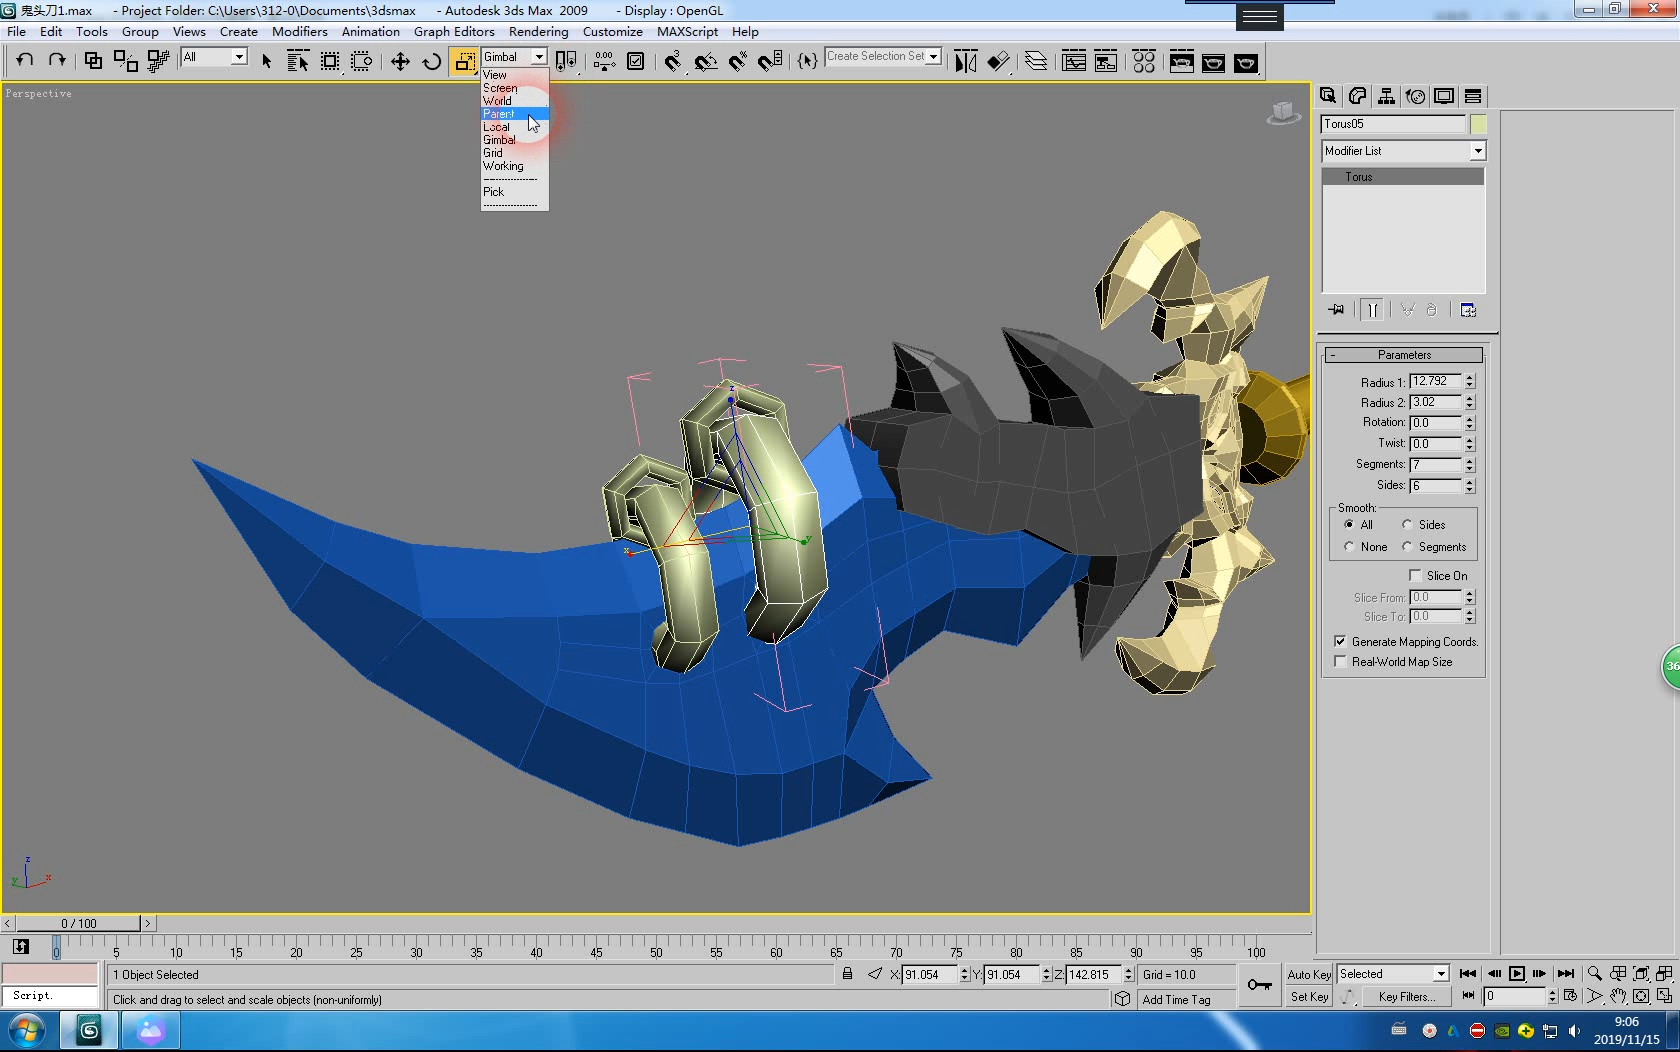Screen dimensions: 1680x1052
Task: Toggle the Spinner Snap magnet icon
Action: [770, 61]
